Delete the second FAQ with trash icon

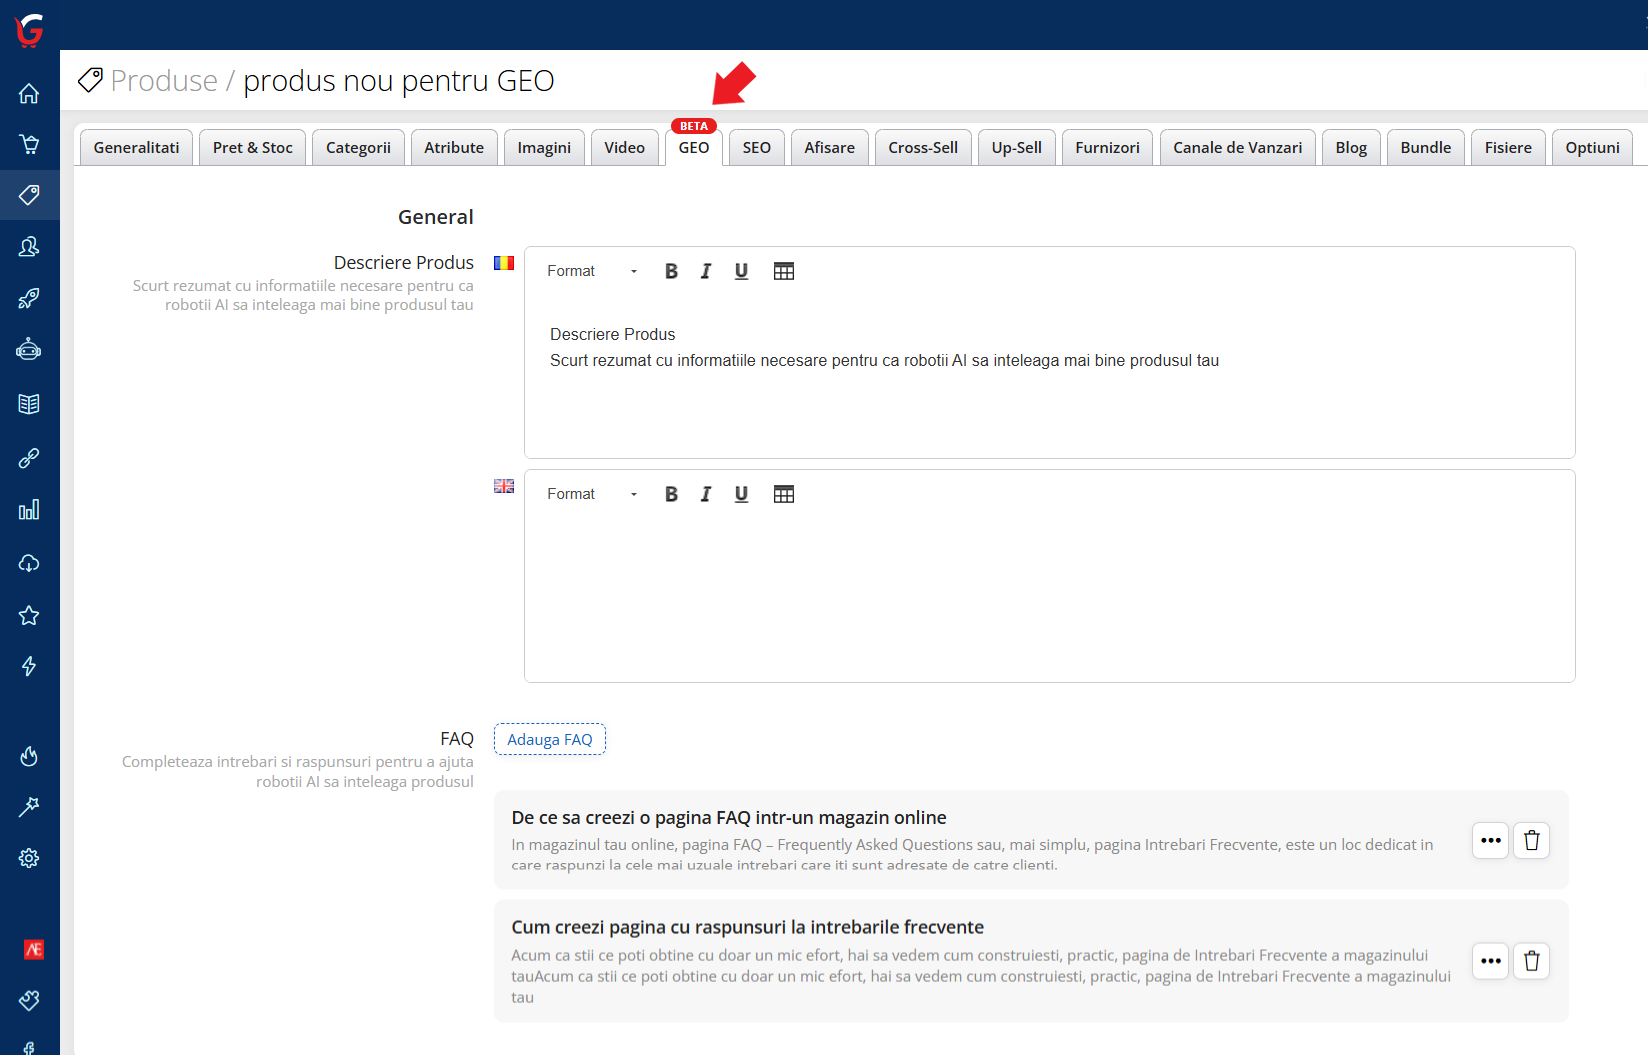(x=1531, y=962)
